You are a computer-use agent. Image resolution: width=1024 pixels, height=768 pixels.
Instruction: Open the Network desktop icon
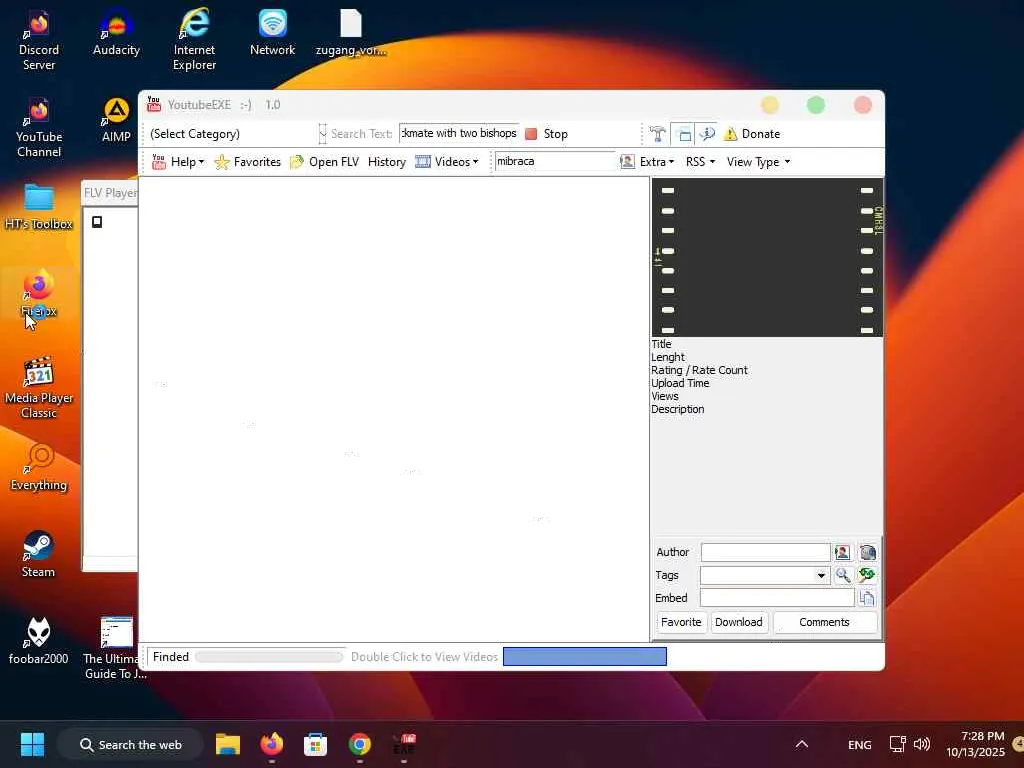point(272,34)
